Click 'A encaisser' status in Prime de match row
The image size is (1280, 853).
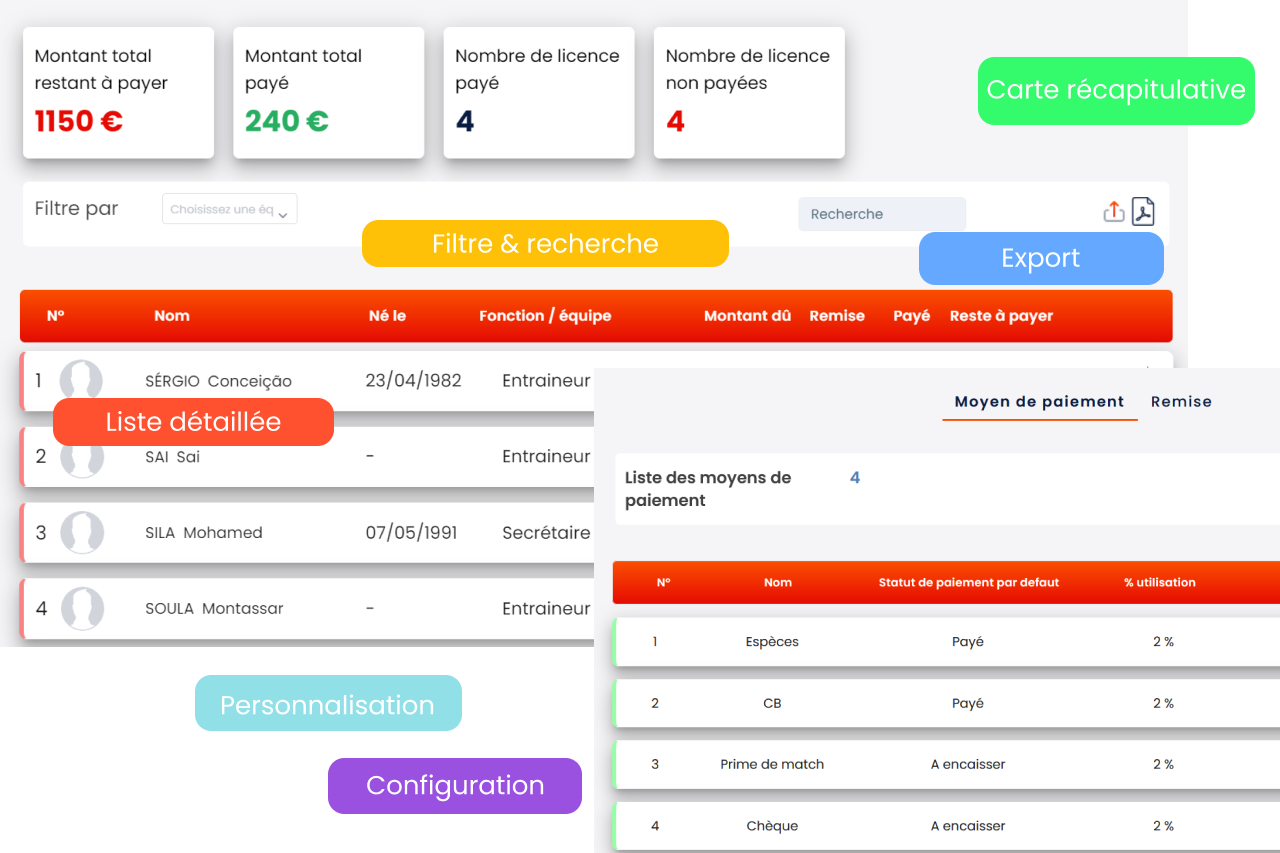tap(968, 764)
